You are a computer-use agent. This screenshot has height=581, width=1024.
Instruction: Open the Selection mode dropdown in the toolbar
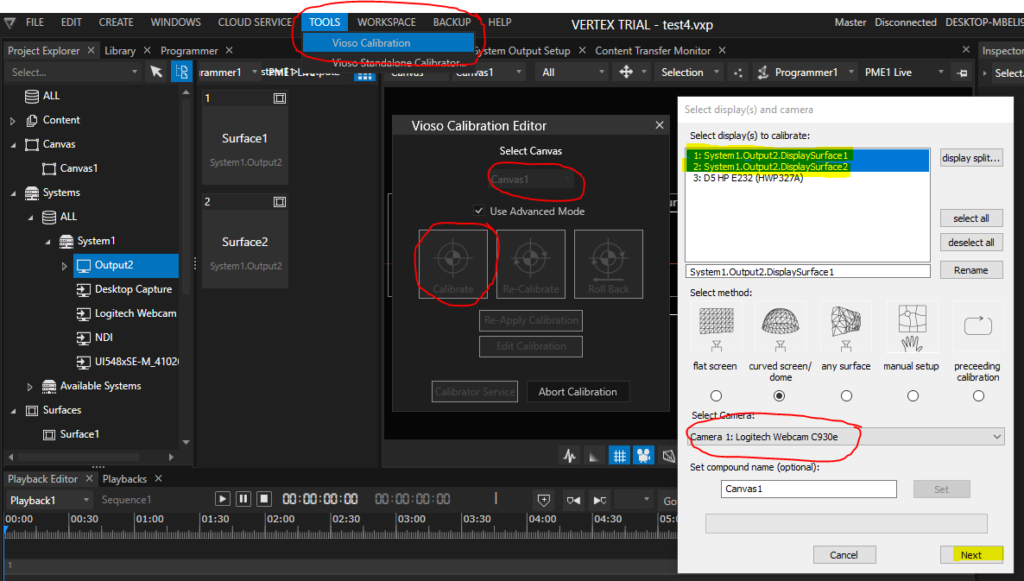click(x=688, y=71)
